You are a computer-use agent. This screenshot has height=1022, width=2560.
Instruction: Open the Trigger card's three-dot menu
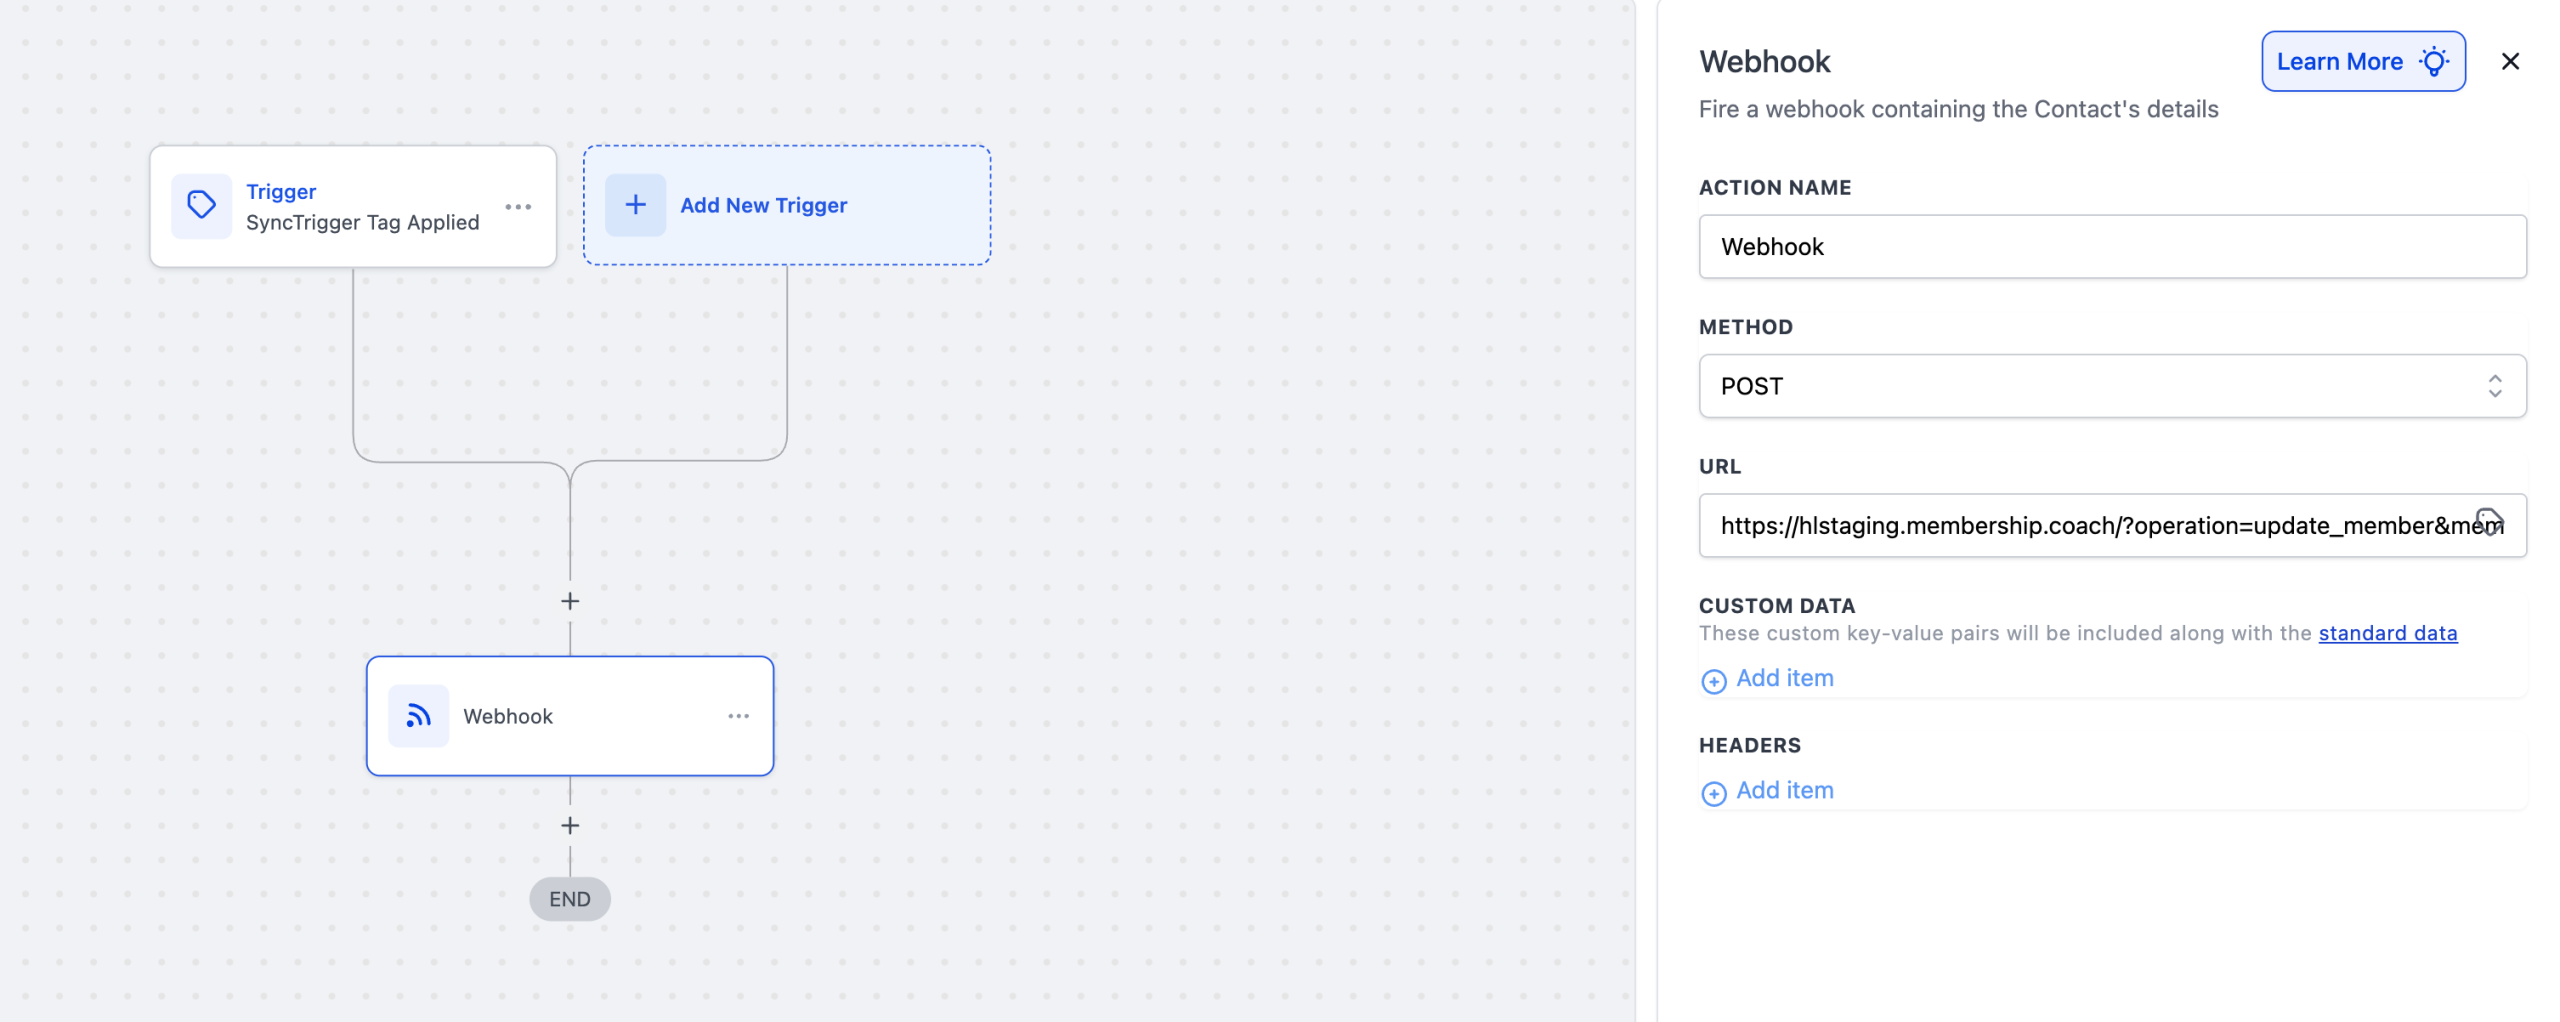click(x=518, y=207)
